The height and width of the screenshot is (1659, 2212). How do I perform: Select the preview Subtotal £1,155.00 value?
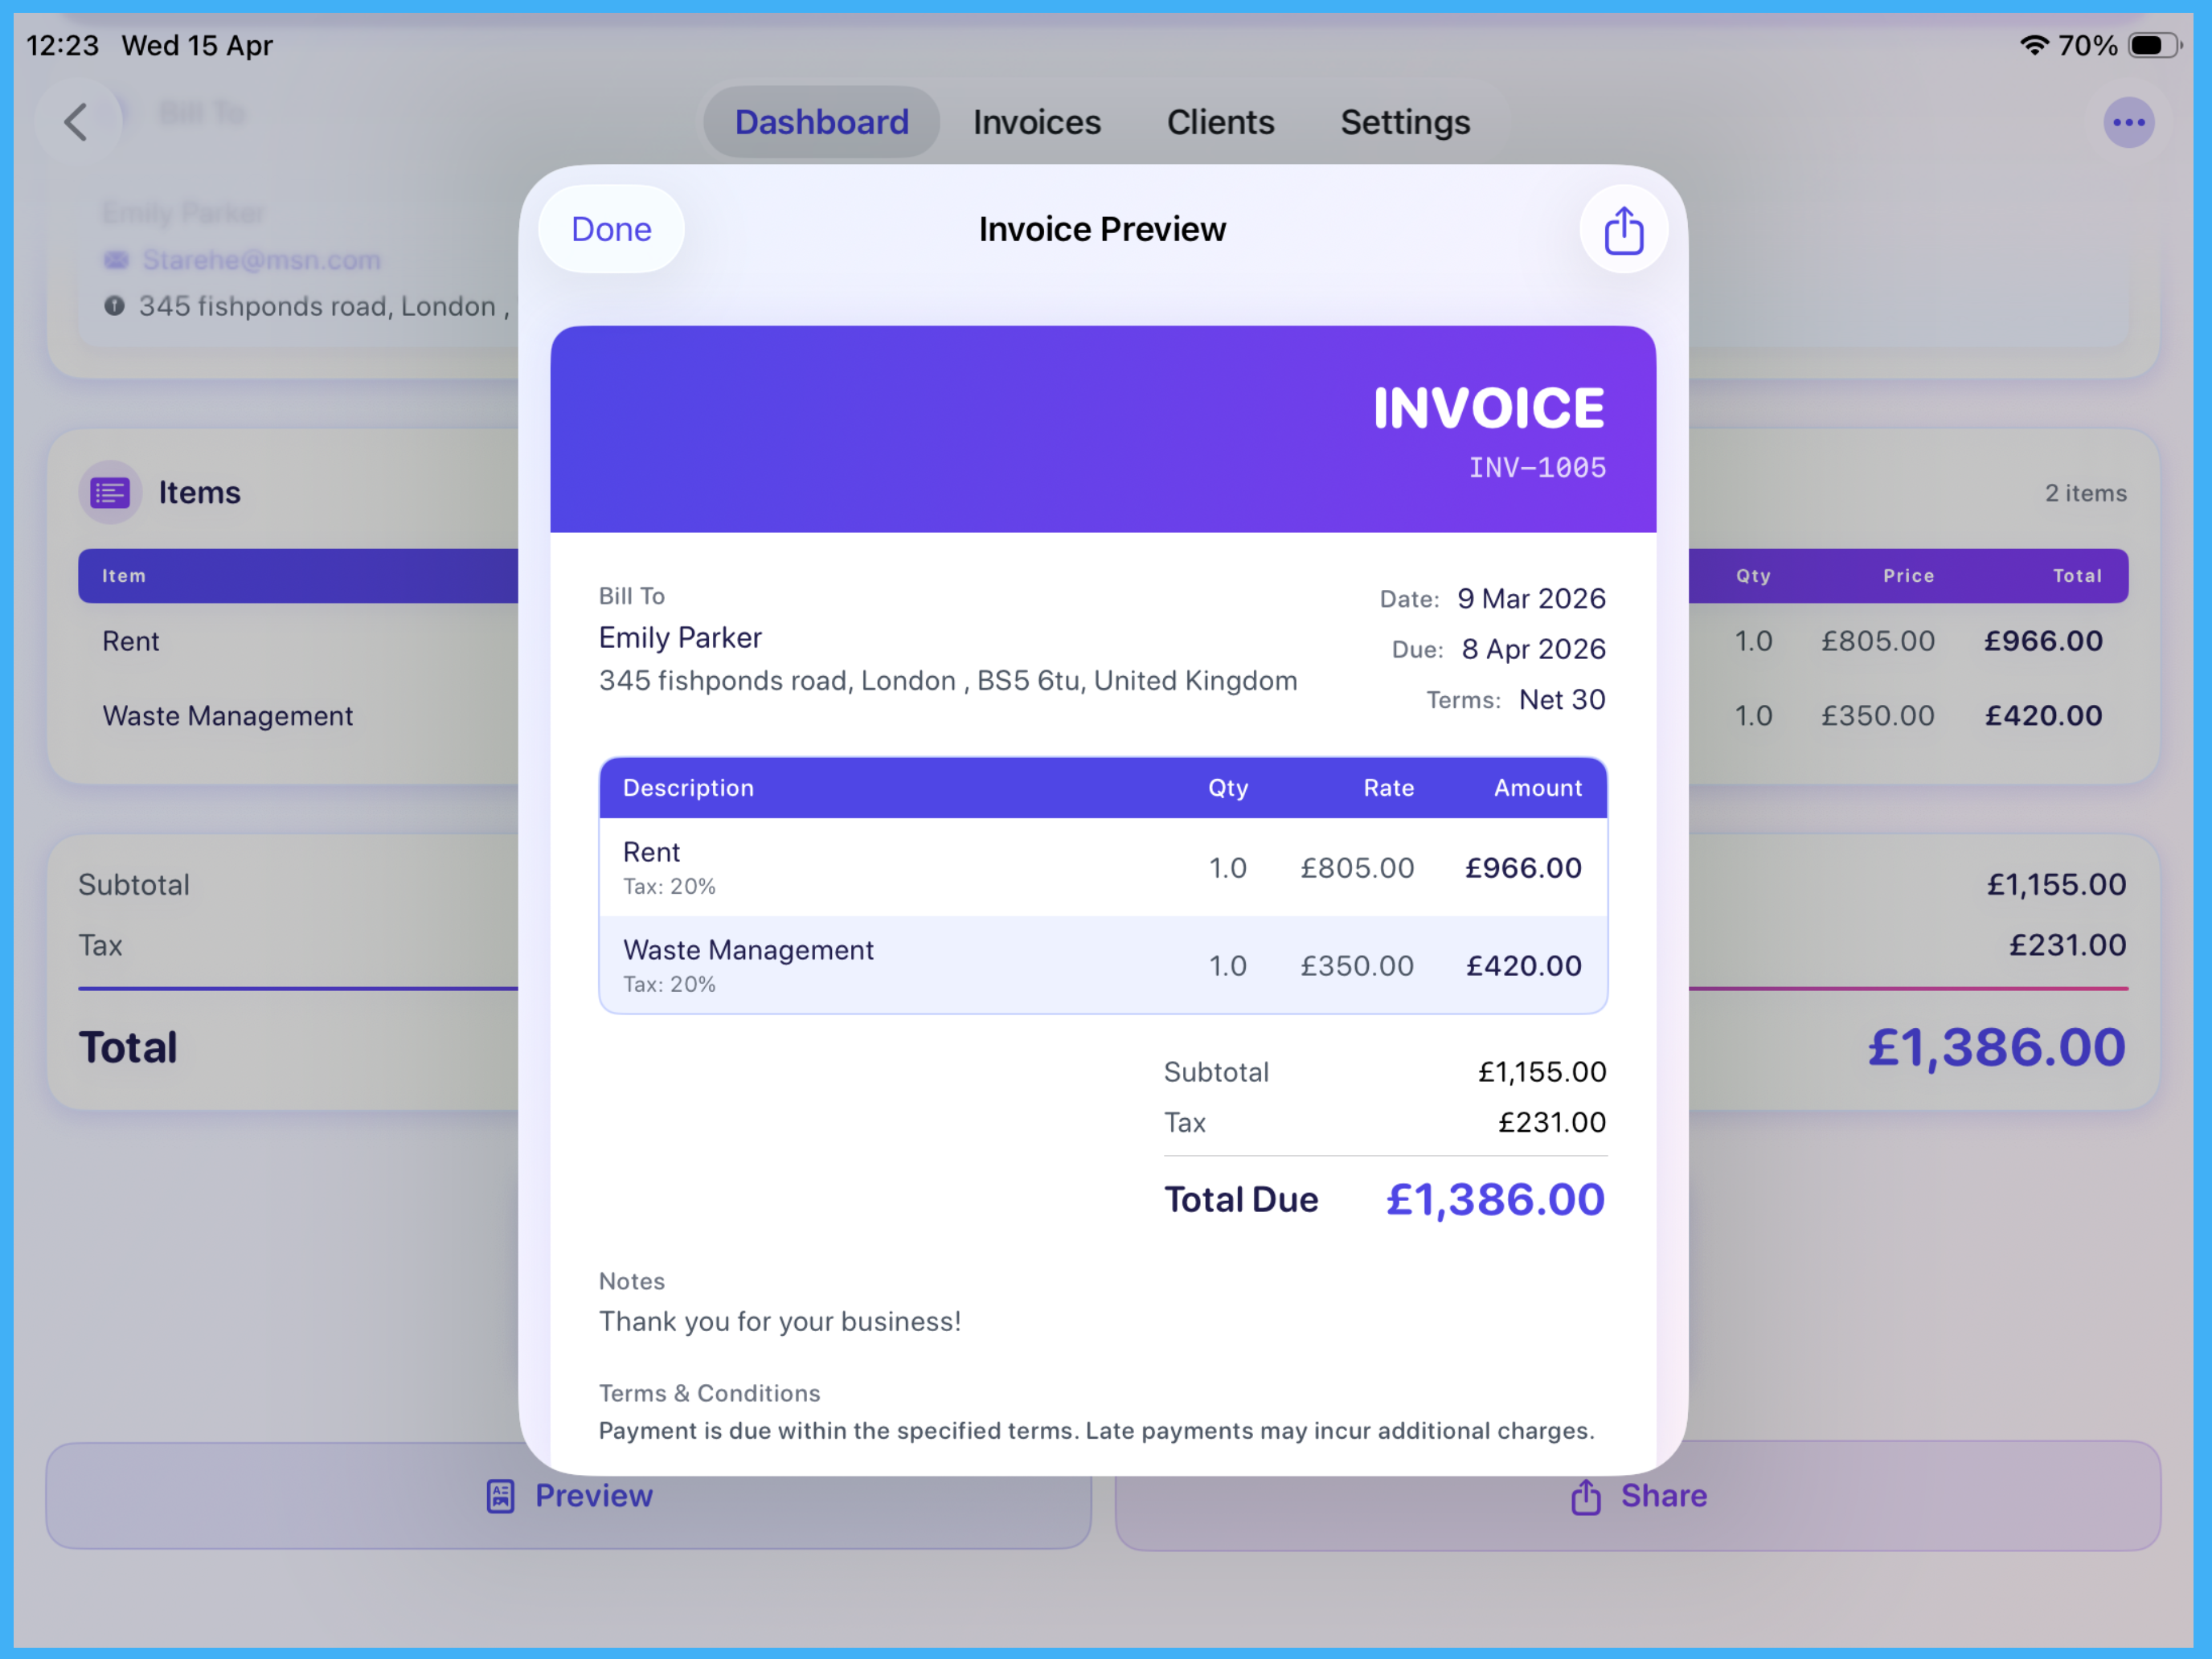[1542, 1072]
